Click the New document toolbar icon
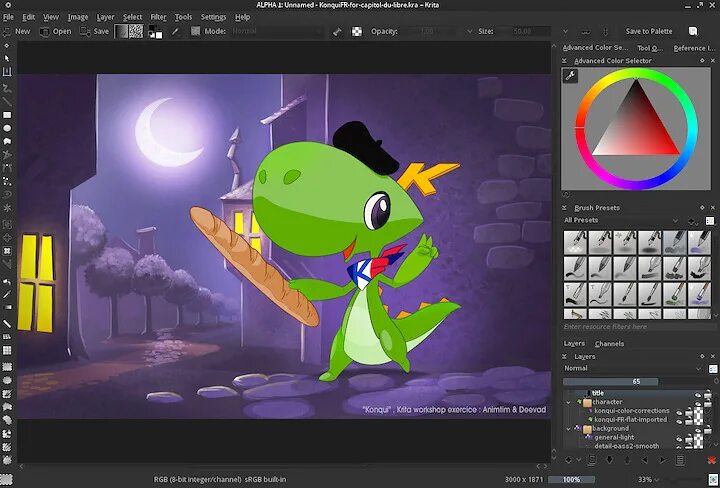Viewport: 720px width, 488px height. [x=16, y=31]
